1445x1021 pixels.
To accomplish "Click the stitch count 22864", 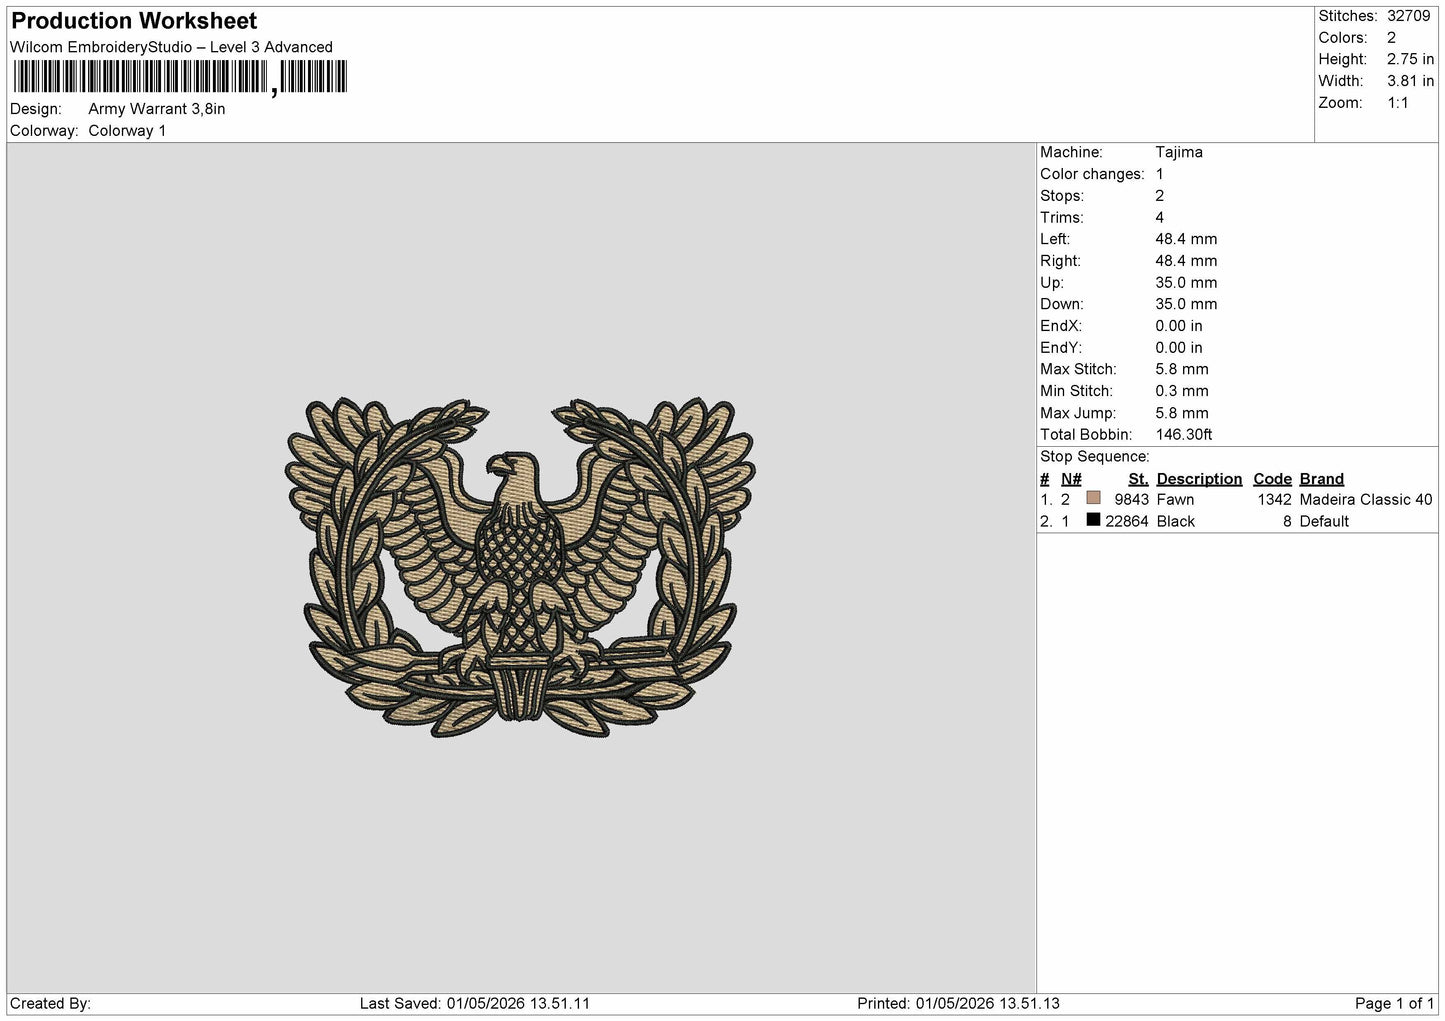I will point(1127,522).
